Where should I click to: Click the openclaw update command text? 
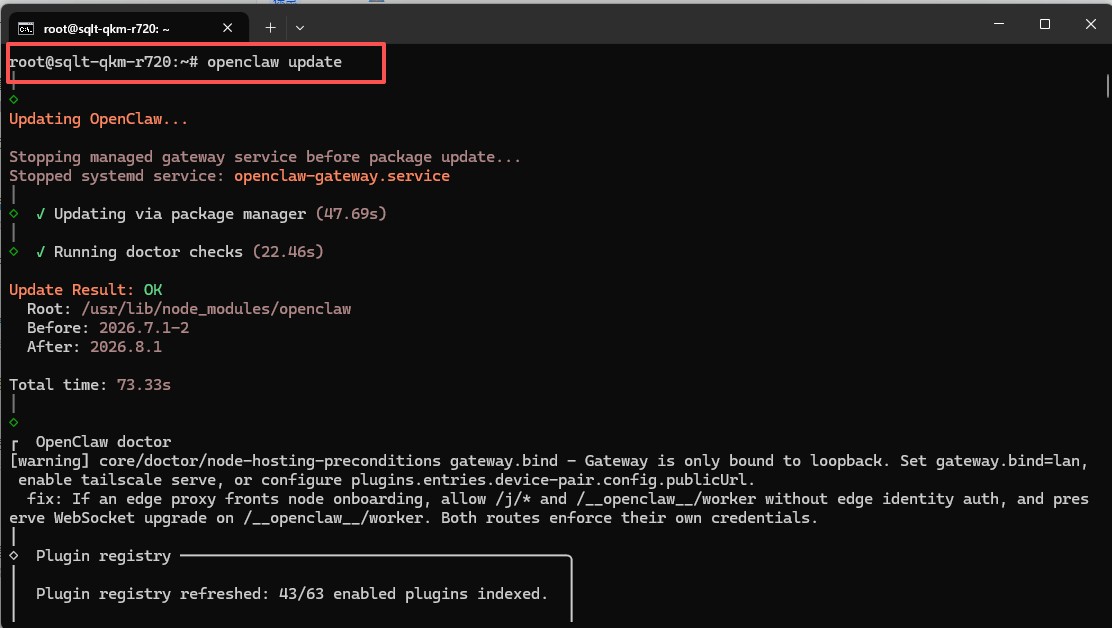(274, 62)
